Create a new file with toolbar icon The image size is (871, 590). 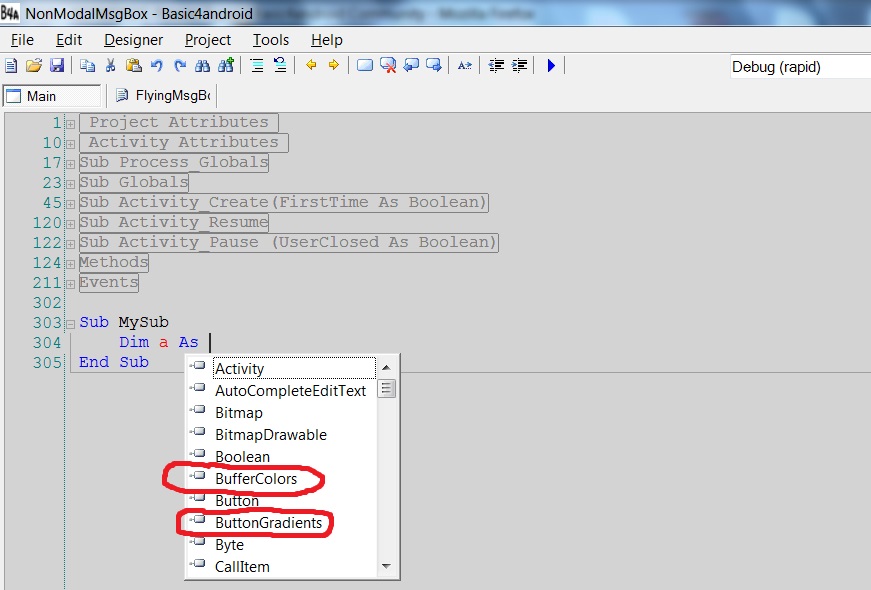coord(11,66)
